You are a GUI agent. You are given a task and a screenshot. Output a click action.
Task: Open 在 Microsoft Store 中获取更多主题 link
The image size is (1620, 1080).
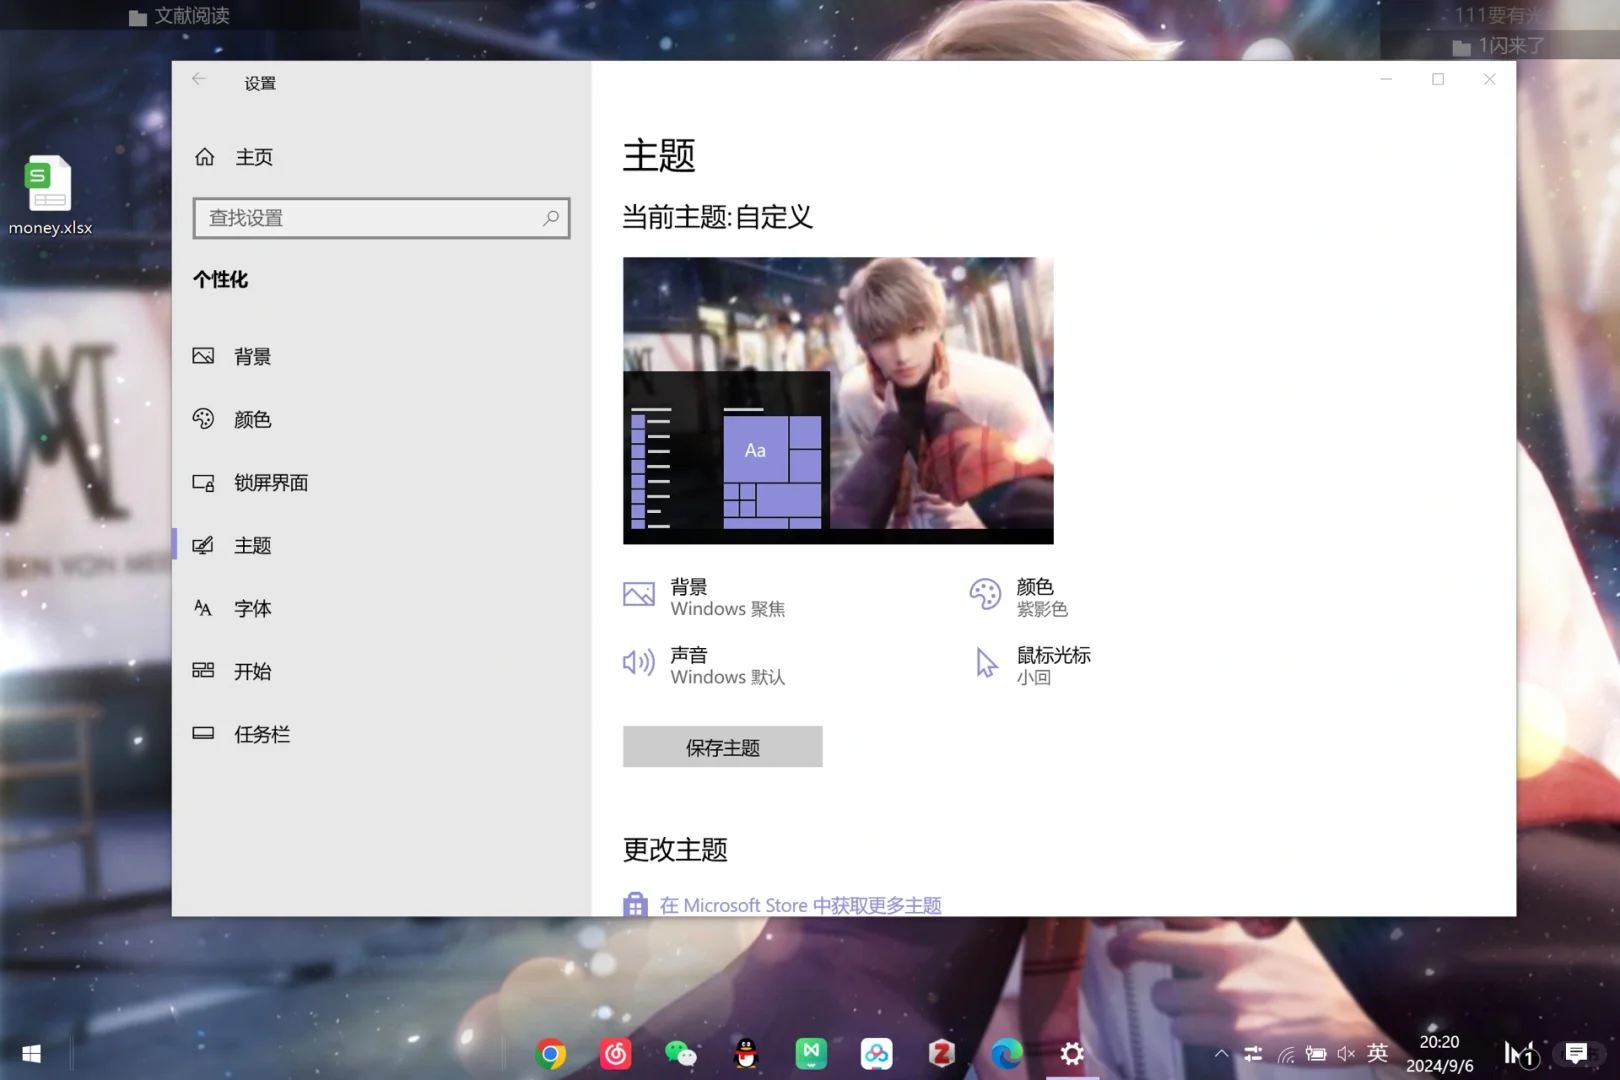801,905
